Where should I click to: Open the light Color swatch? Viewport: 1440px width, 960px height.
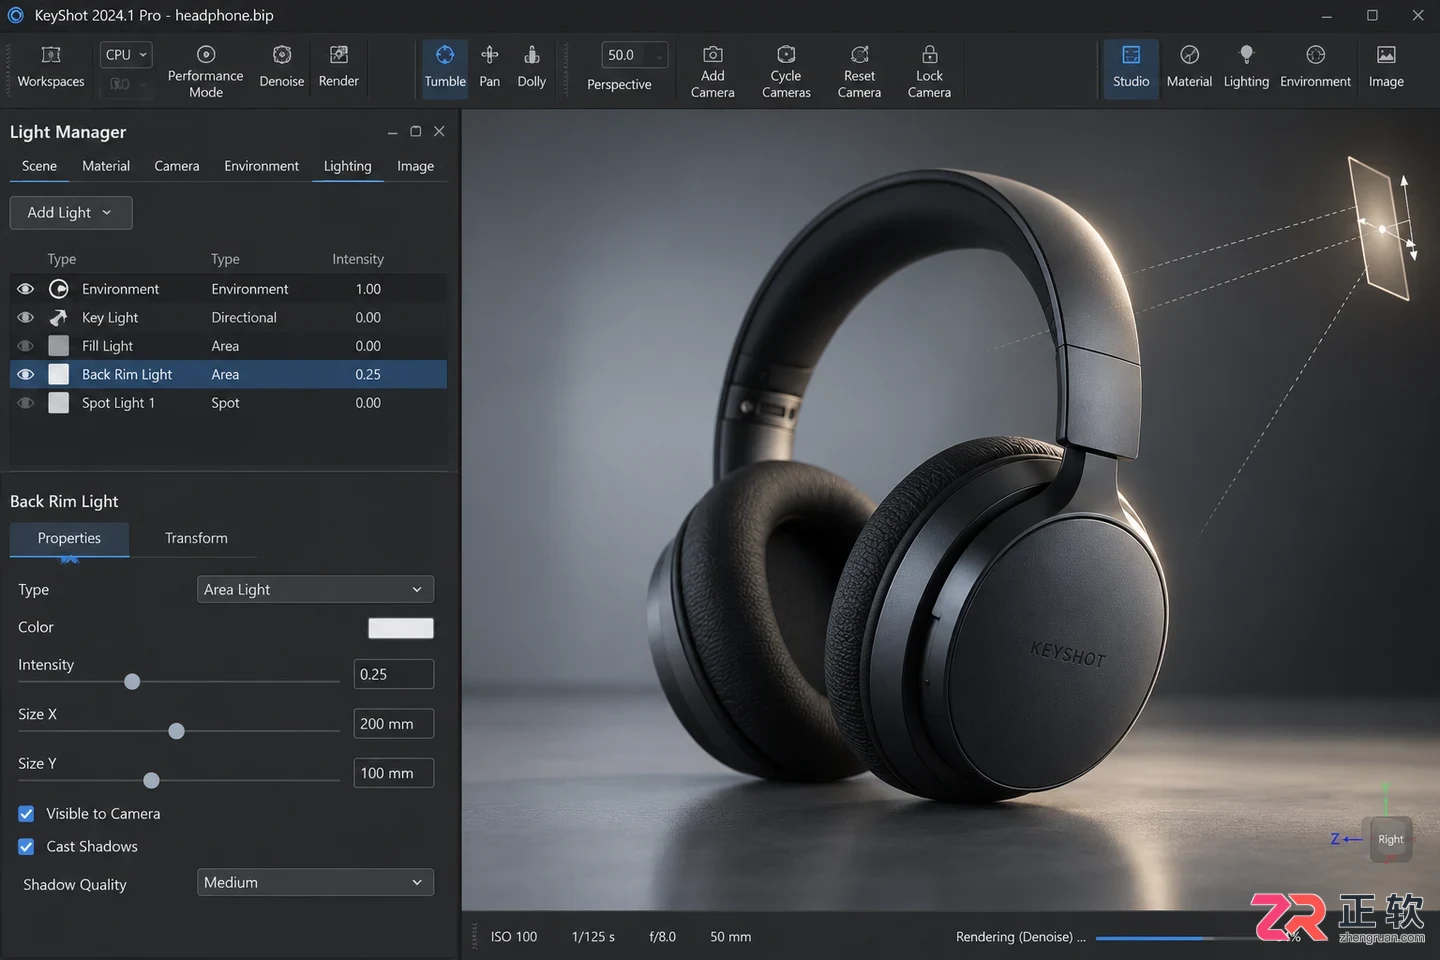coord(401,628)
